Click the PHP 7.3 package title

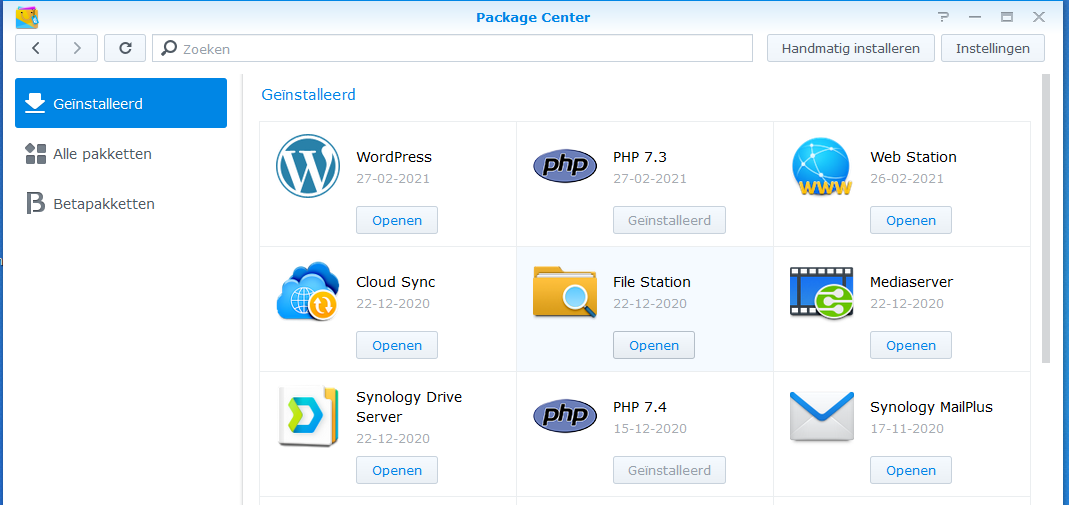[639, 157]
